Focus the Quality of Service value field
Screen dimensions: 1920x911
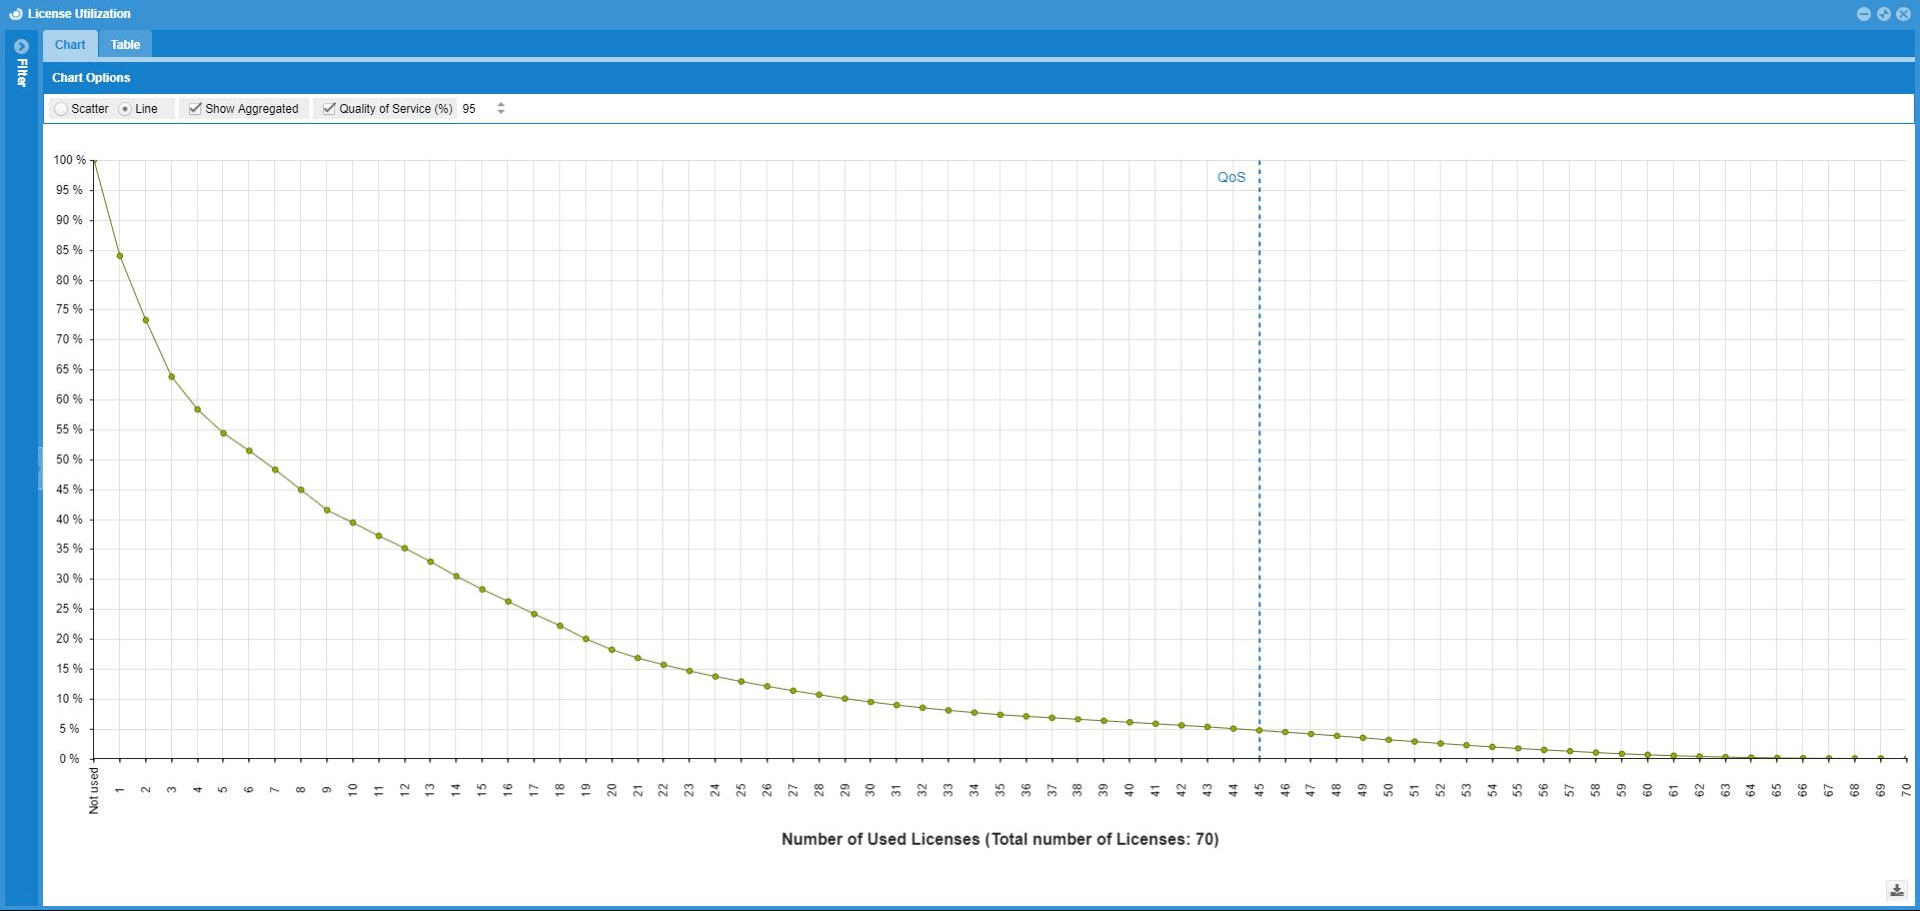pyautogui.click(x=476, y=109)
